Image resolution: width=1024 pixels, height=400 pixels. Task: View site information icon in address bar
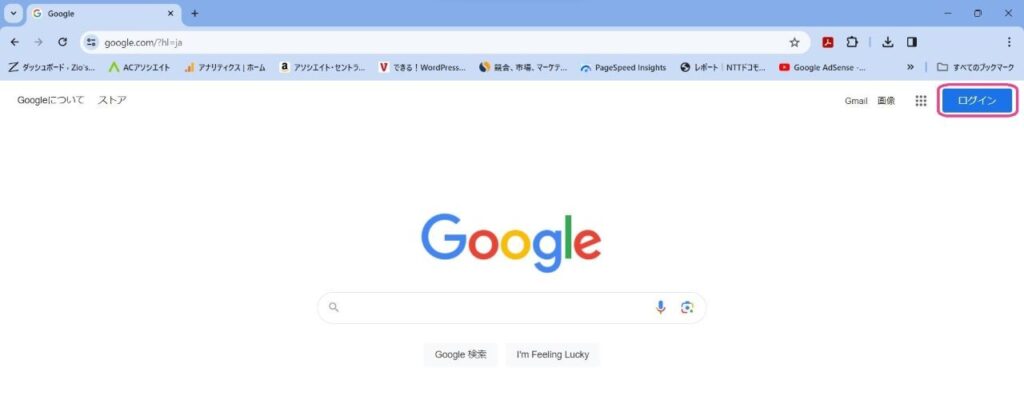91,42
